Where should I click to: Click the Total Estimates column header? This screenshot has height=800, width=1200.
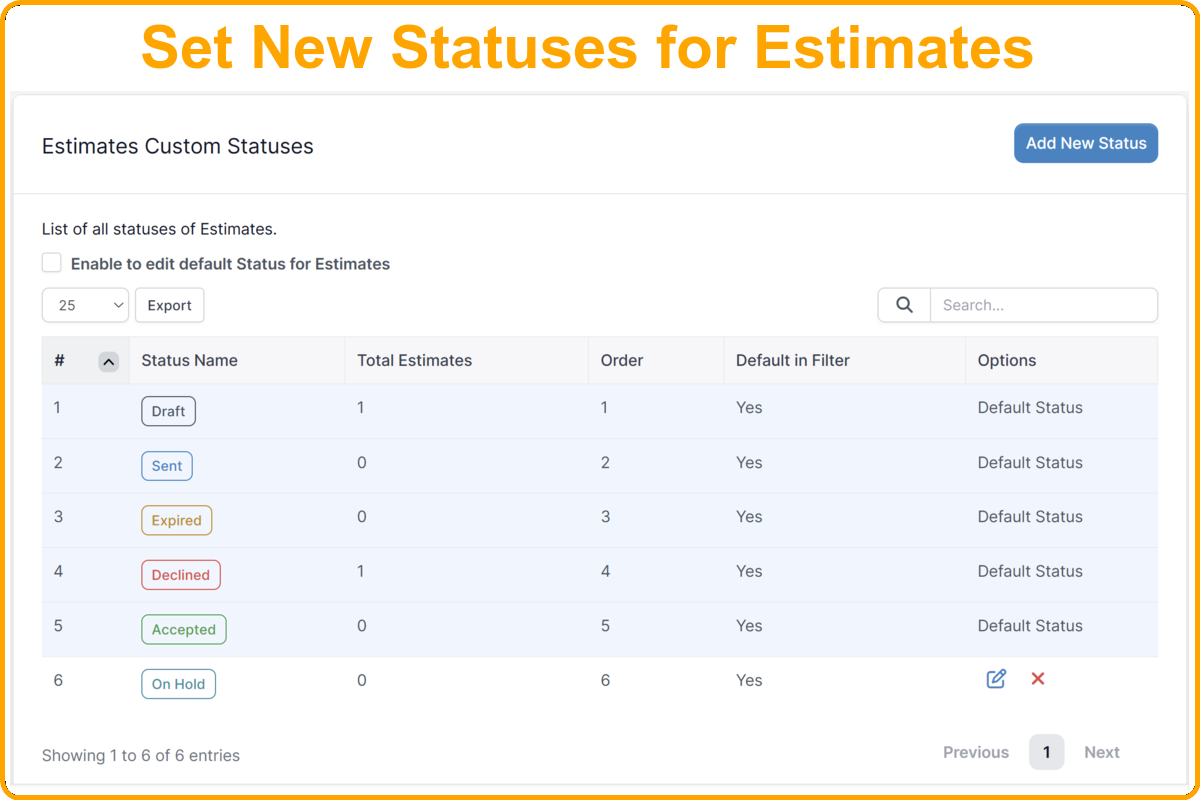pos(414,360)
